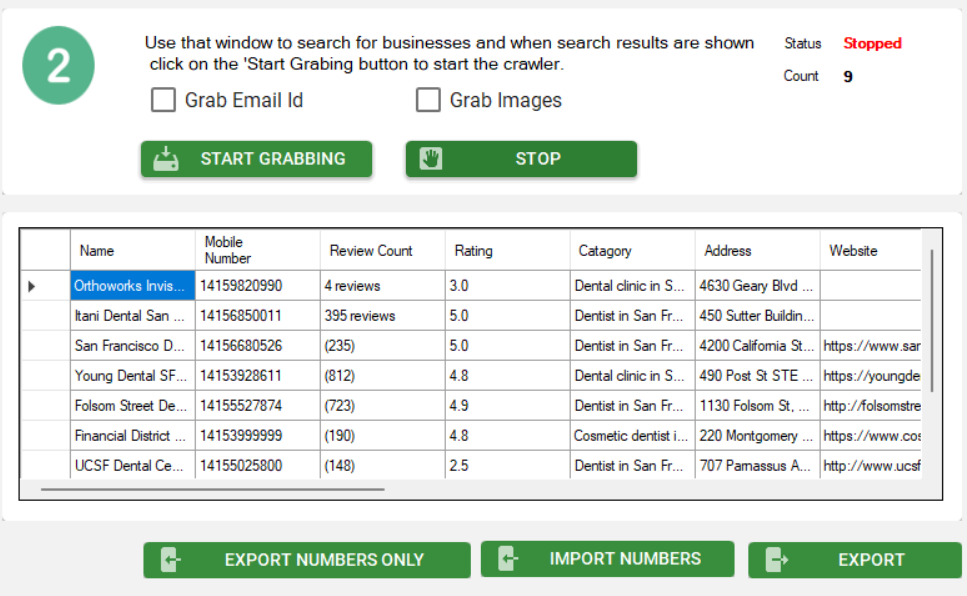Select the Financial District name cell

[x=133, y=436]
